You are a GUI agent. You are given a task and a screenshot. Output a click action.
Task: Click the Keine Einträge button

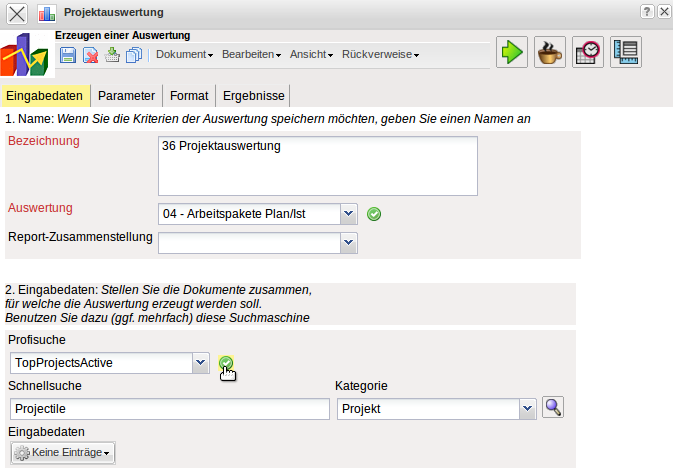click(x=63, y=453)
